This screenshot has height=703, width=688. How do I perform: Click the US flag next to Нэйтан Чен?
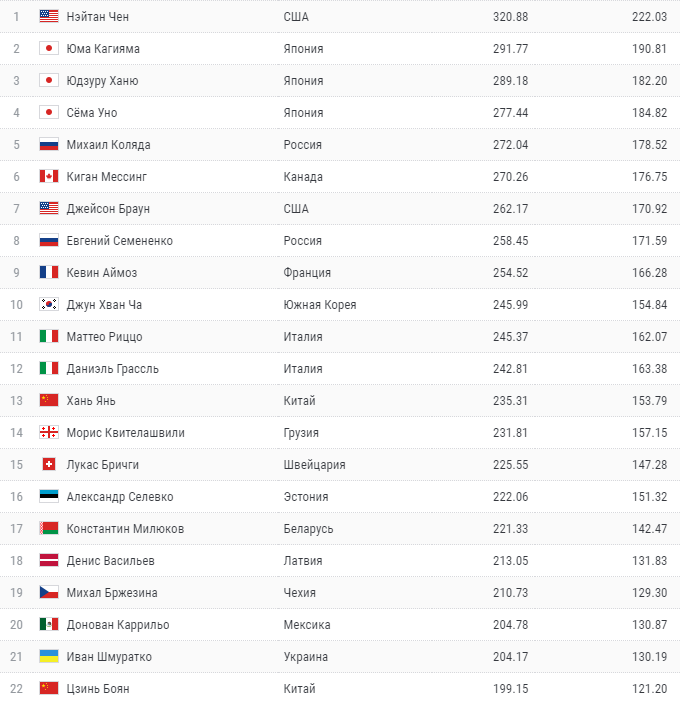[x=49, y=17]
